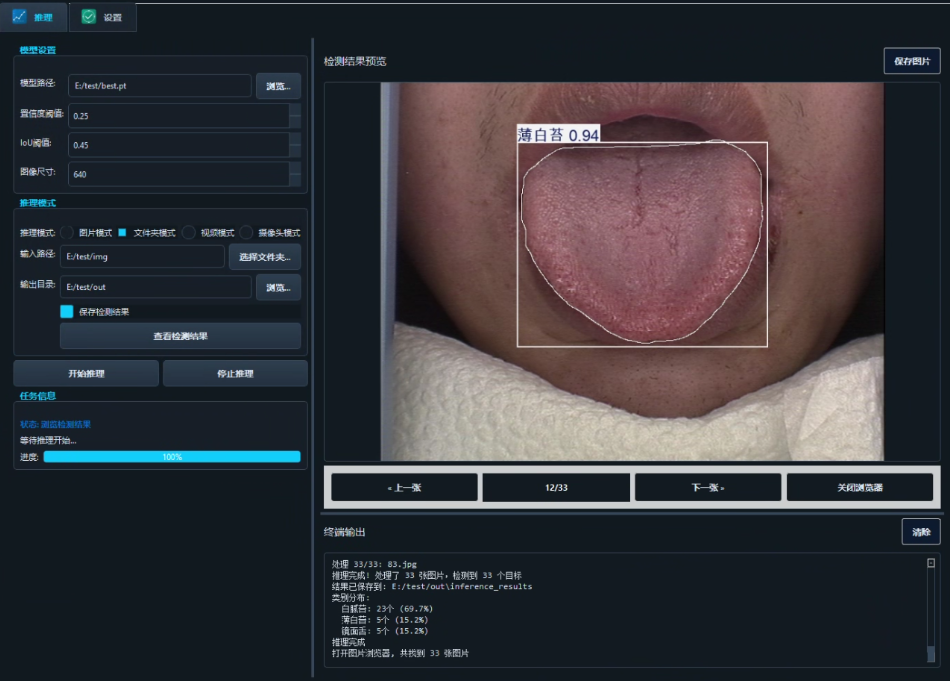Image resolution: width=950 pixels, height=681 pixels.
Task: Increase the 置信度阈值 value with up arrow
Action: pyautogui.click(x=295, y=110)
